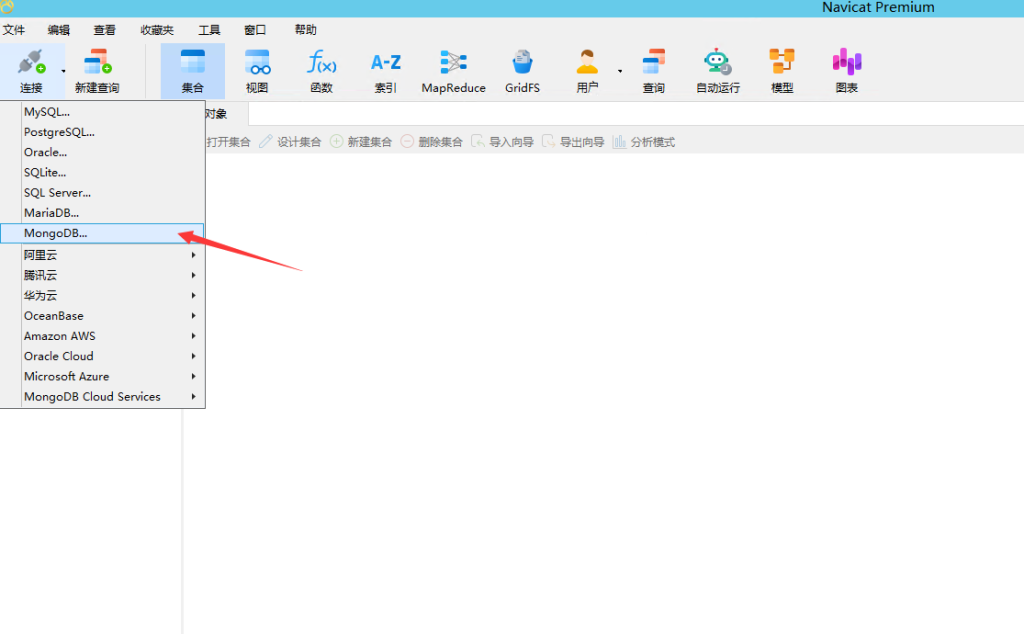Viewport: 1024px width, 634px height.
Task: Switch to the Objects (对象) tab
Action: tap(215, 114)
